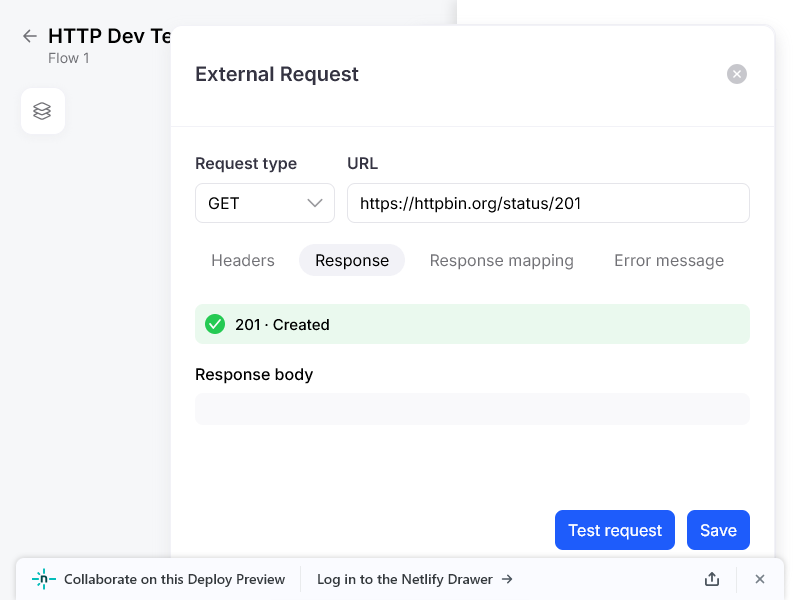Image resolution: width=800 pixels, height=600 pixels.
Task: Click the Save button
Action: tap(718, 530)
